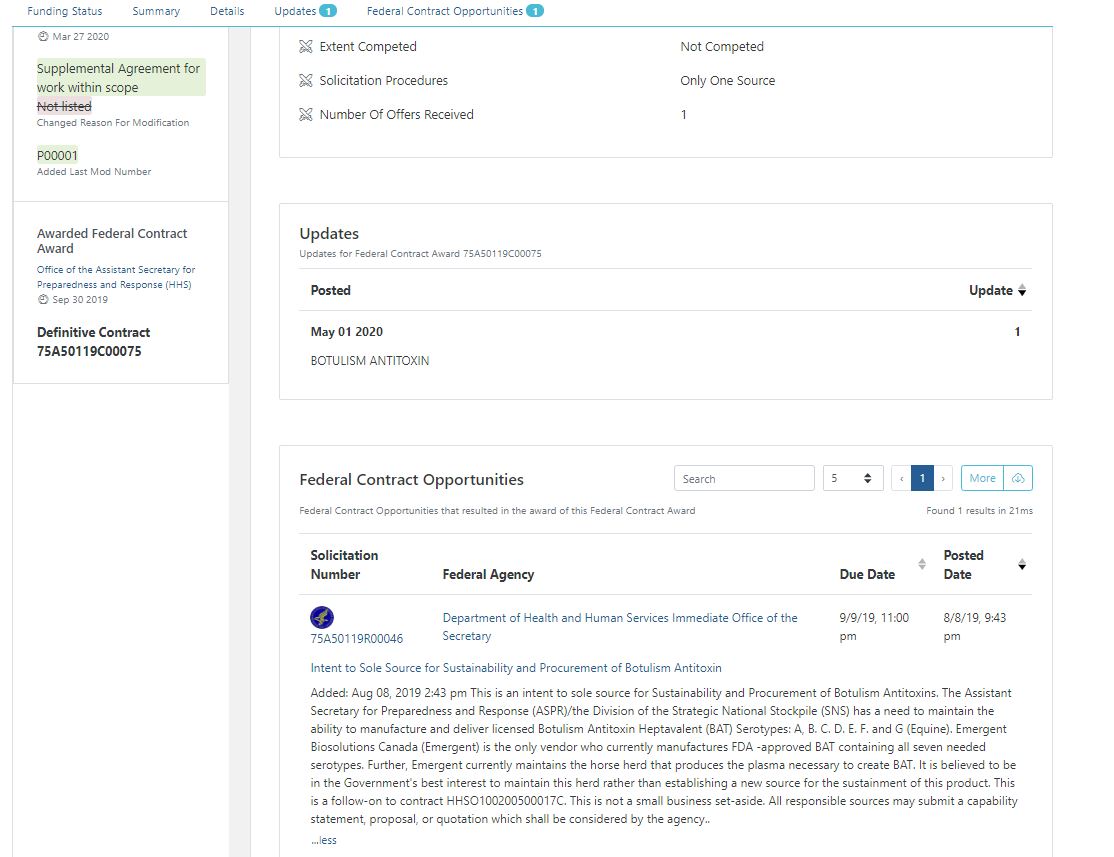Click the icon beside Number Of Offers Received
This screenshot has width=1114, height=857.
click(306, 115)
